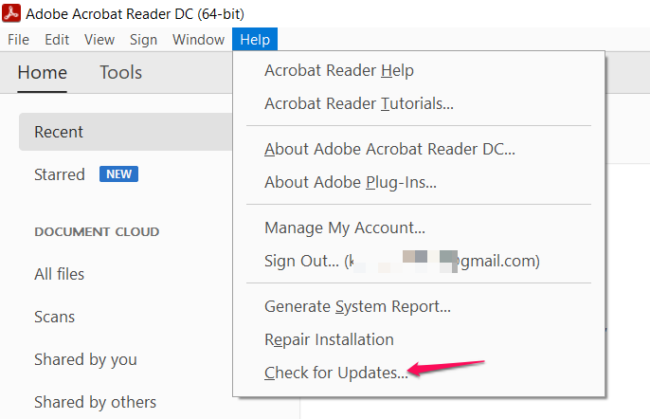Switch to the Home tab
Viewport: 650px width, 419px height.
pos(42,72)
